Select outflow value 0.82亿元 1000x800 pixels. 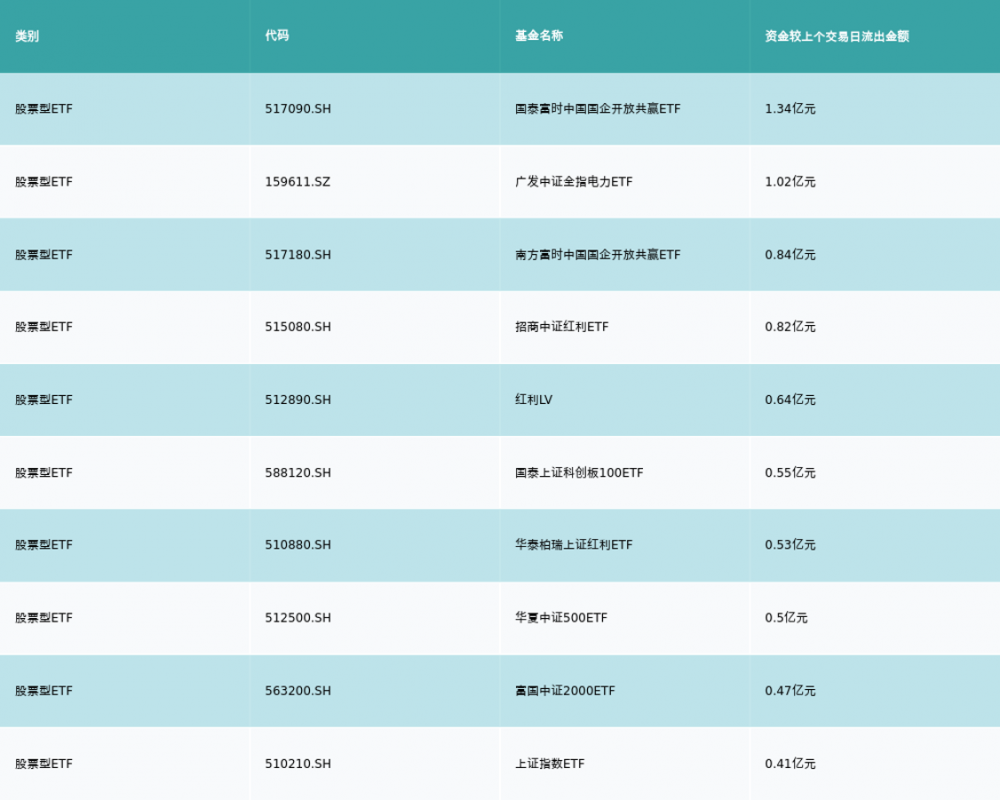790,327
